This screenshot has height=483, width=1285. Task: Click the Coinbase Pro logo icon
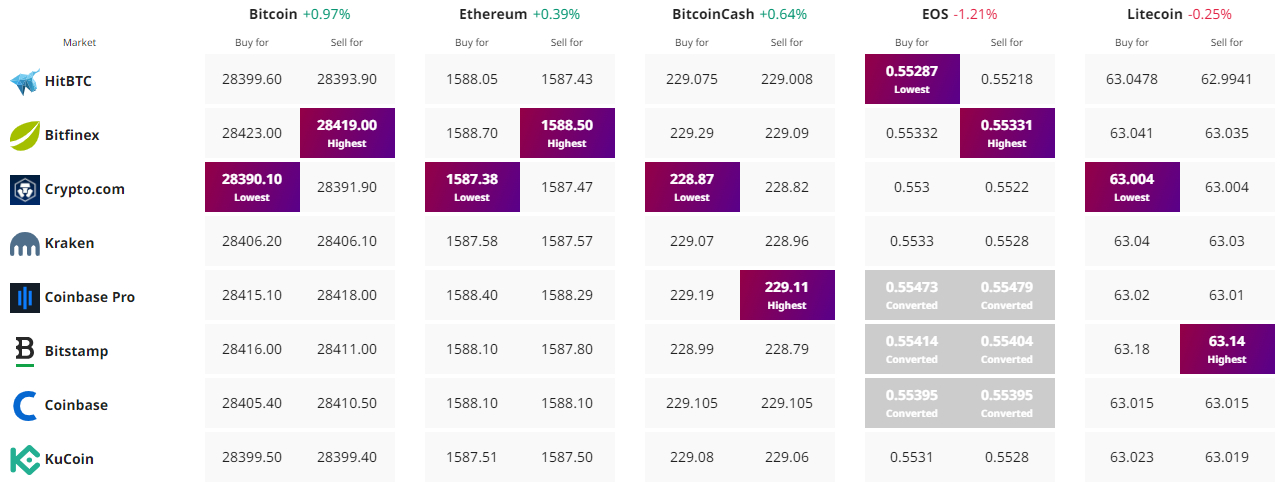pos(24,297)
